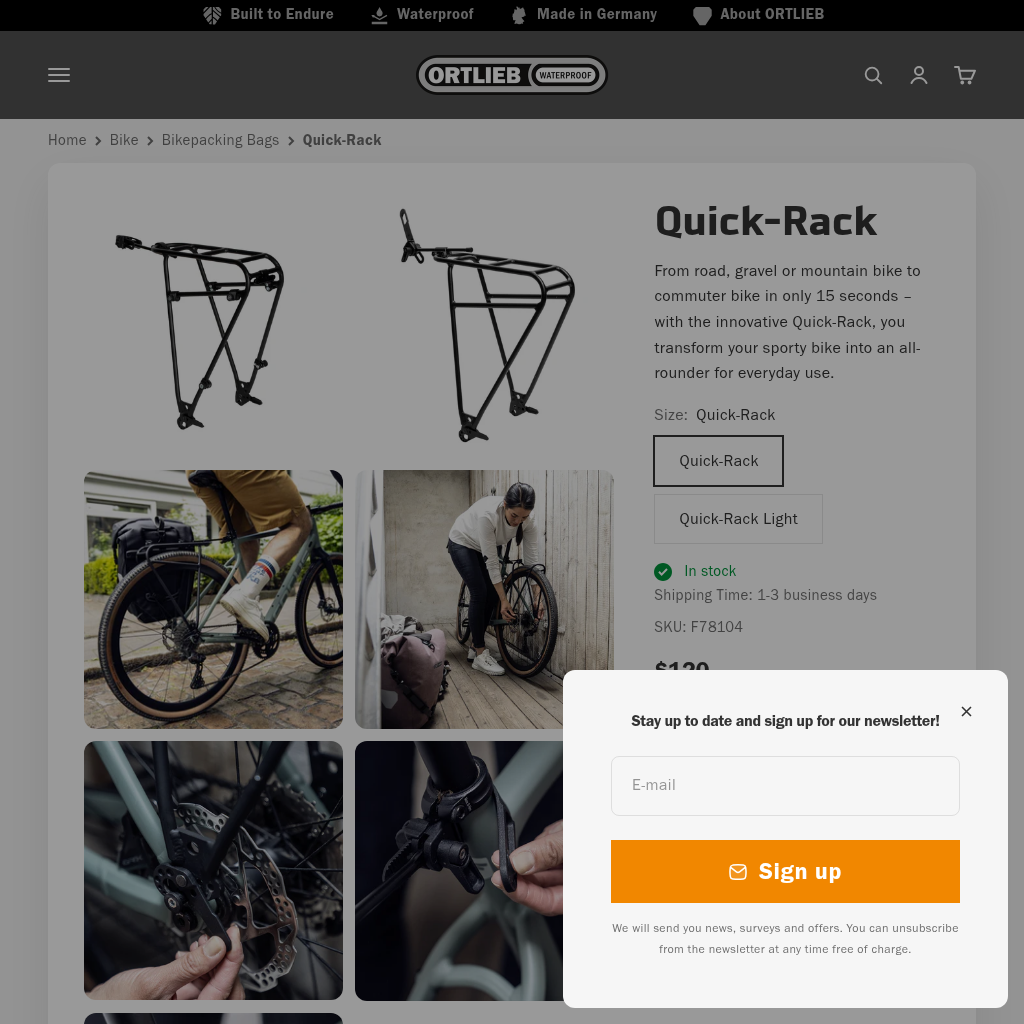1024x1024 pixels.
Task: Click the Made in Germany icon
Action: coord(519,15)
